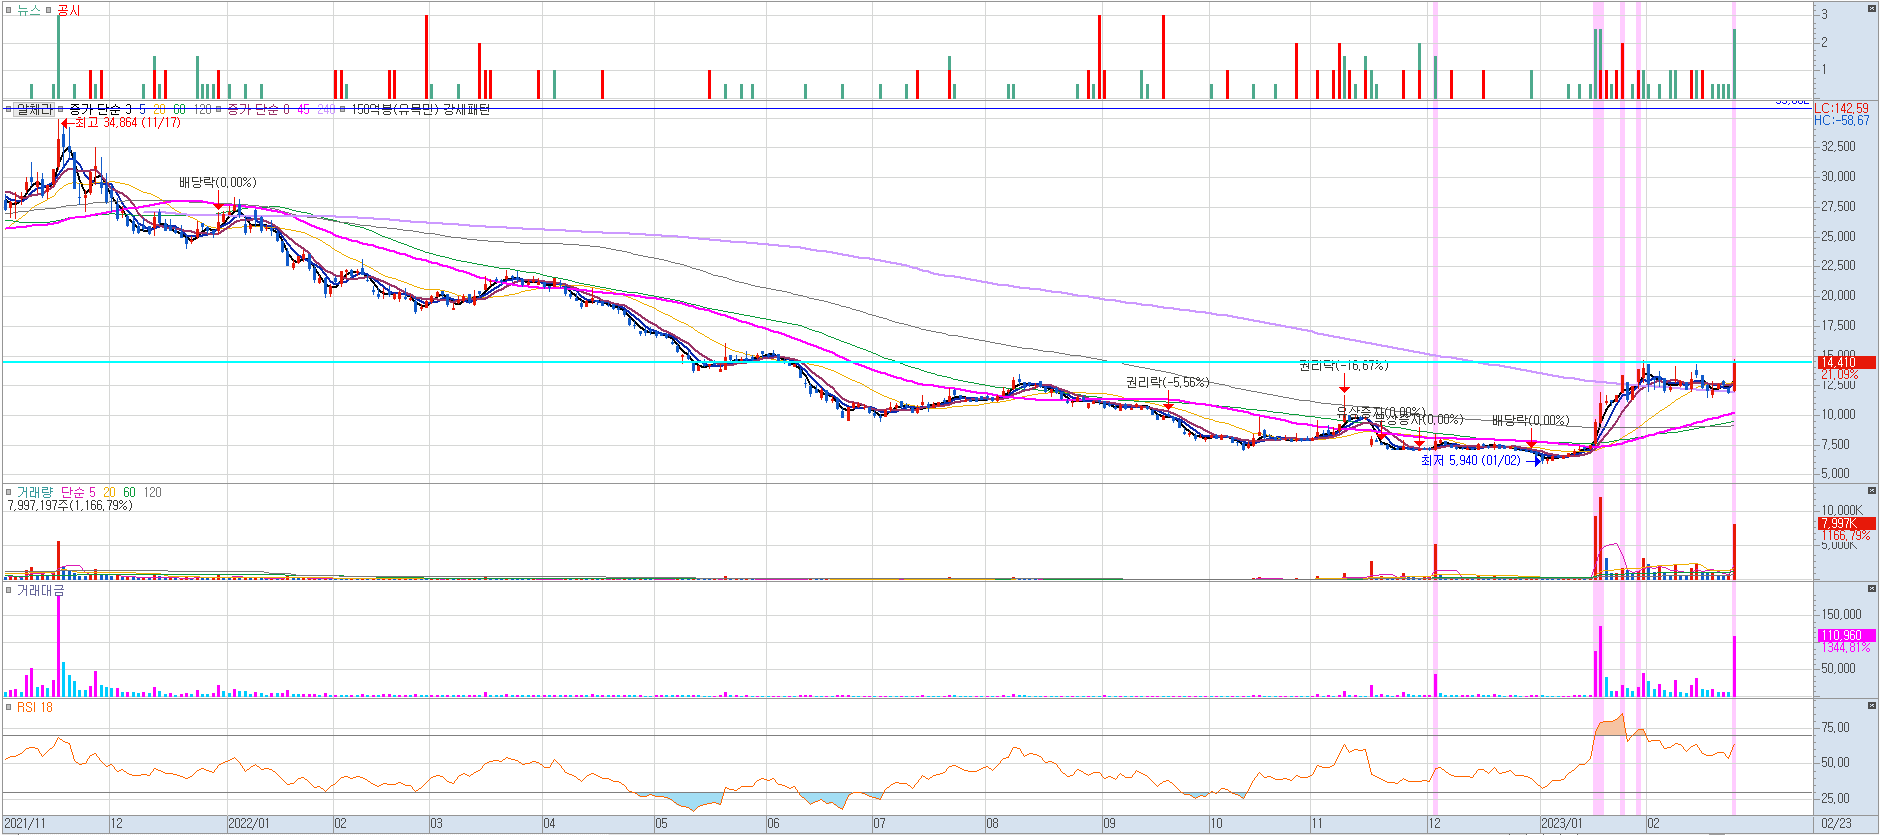The height and width of the screenshot is (835, 1880).
Task: Click the 알체라 stock name button
Action: 33,109
